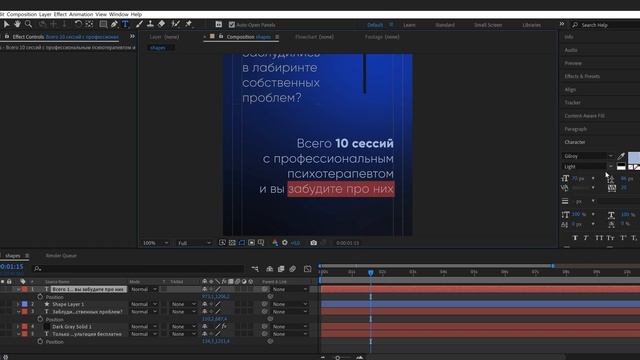
Task: Expand the Effects & Presets panel
Action: [x=582, y=76]
